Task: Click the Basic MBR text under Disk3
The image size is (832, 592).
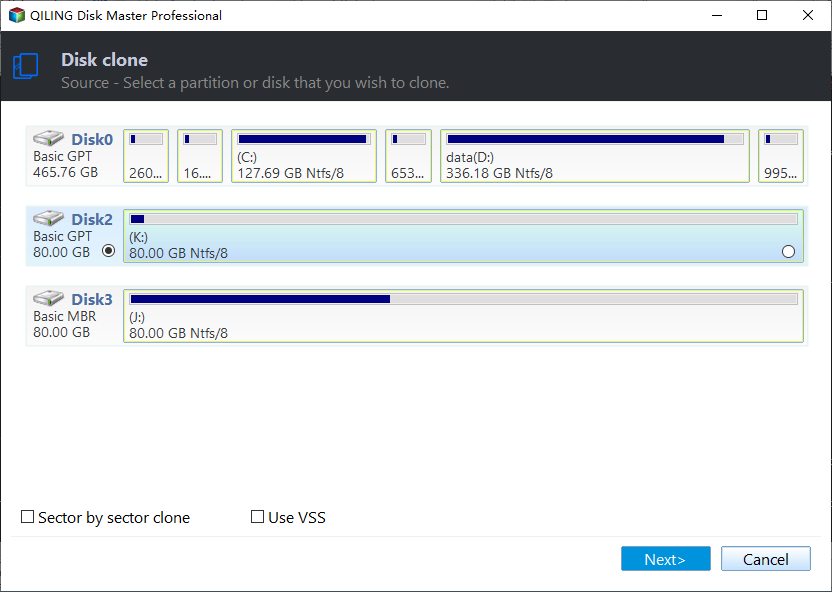Action: coord(65,316)
